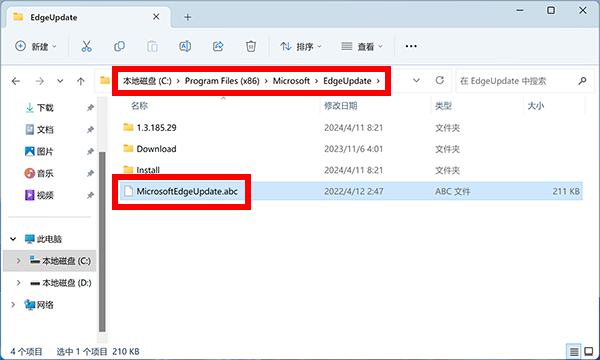The height and width of the screenshot is (360, 600).
Task: Click pin icon next to 音乐
Action: [90, 173]
